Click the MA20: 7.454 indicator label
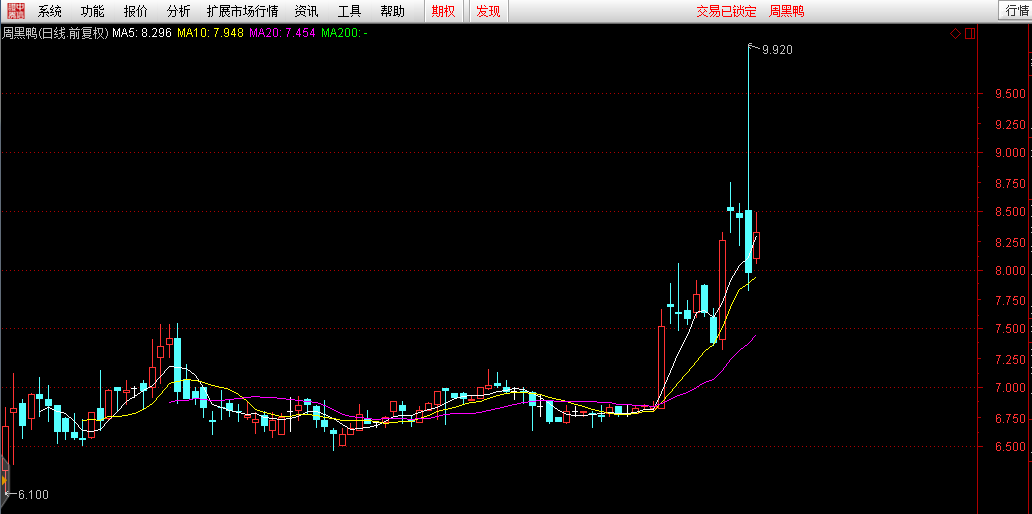The width and height of the screenshot is (1032, 514). [283, 34]
